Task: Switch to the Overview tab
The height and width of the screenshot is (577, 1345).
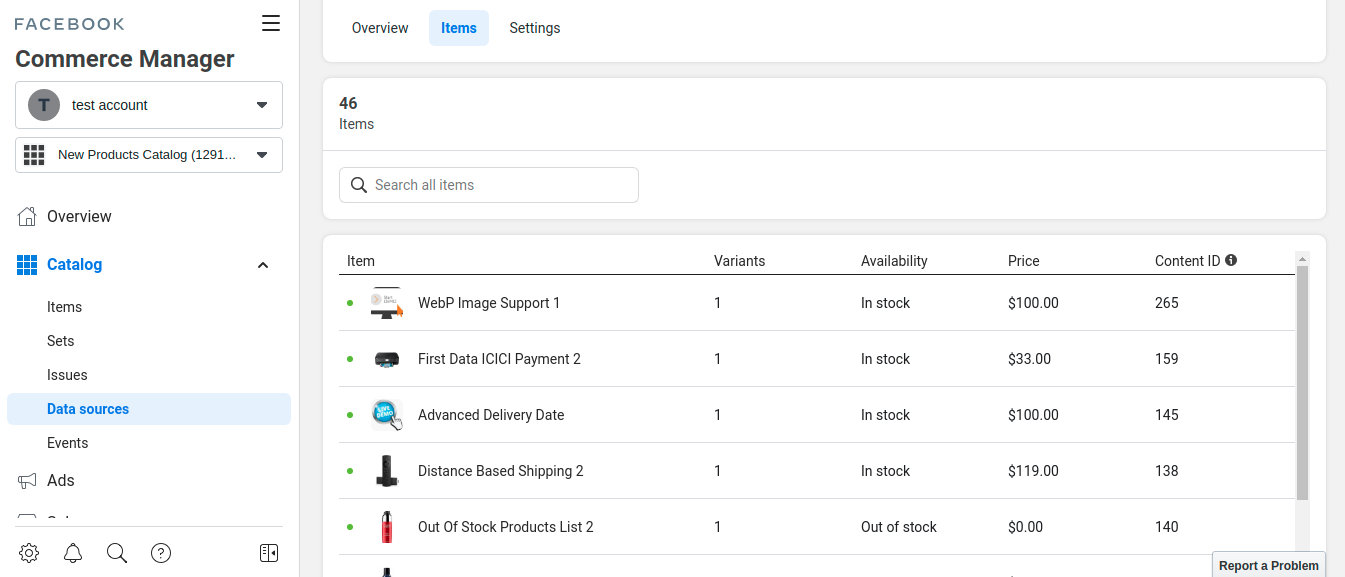Action: click(380, 28)
